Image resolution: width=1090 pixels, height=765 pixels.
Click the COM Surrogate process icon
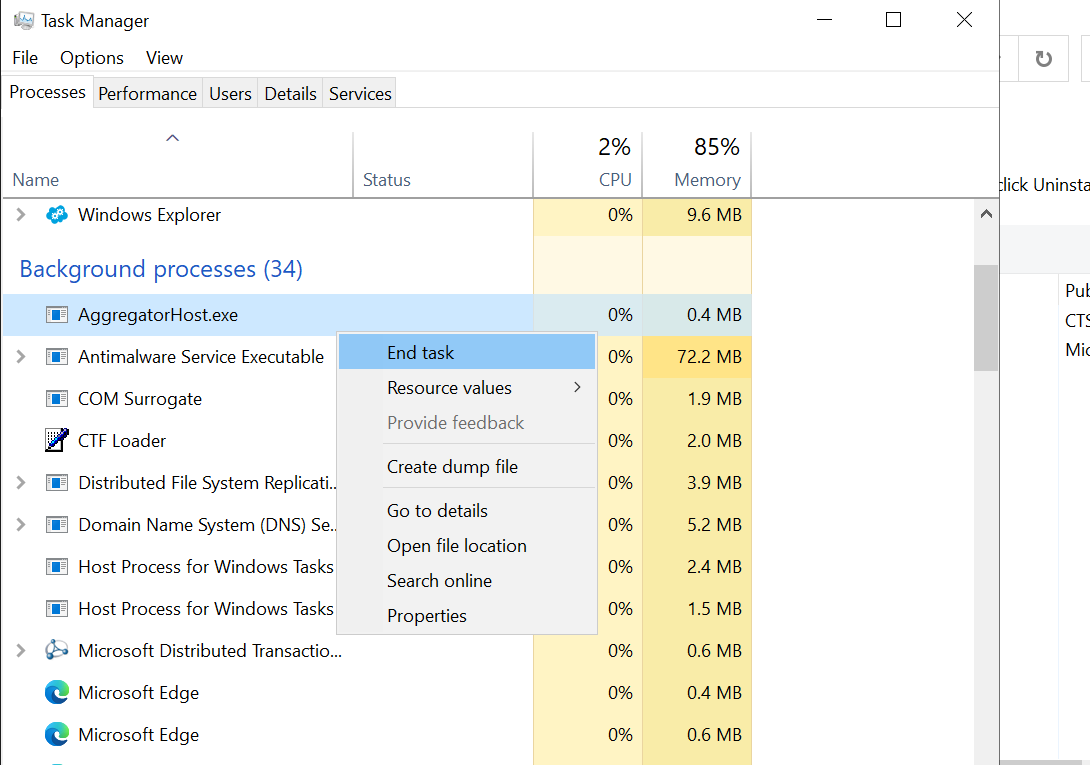pyautogui.click(x=57, y=398)
